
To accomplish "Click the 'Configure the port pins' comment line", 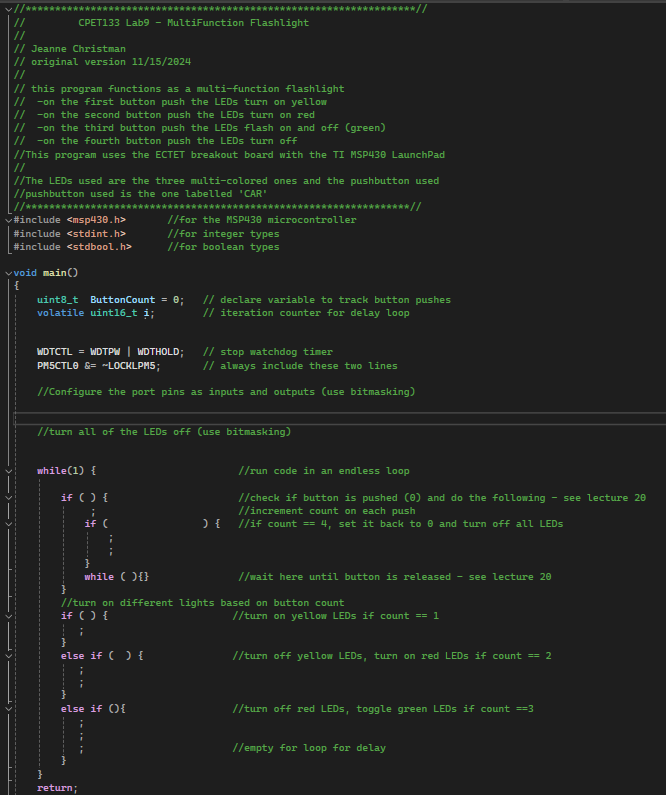I will pos(226,392).
